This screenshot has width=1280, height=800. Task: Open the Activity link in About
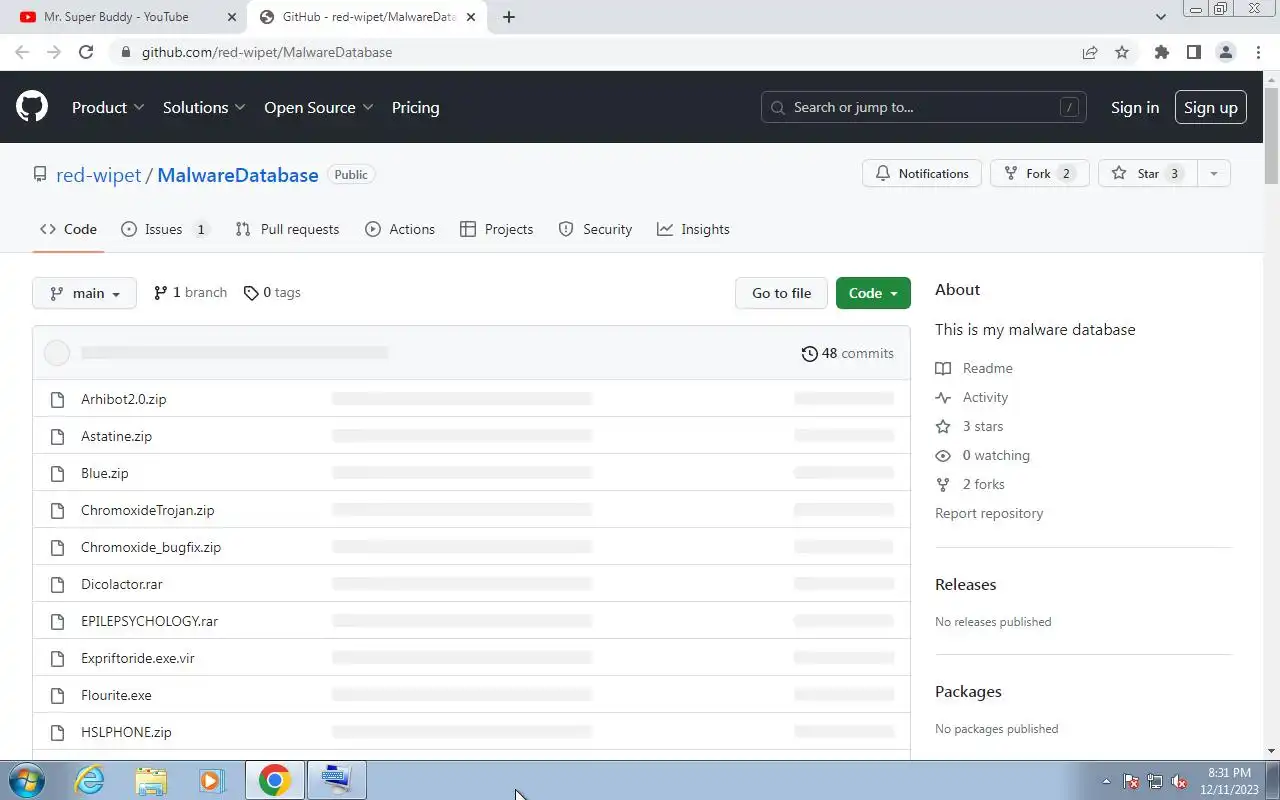971,397
